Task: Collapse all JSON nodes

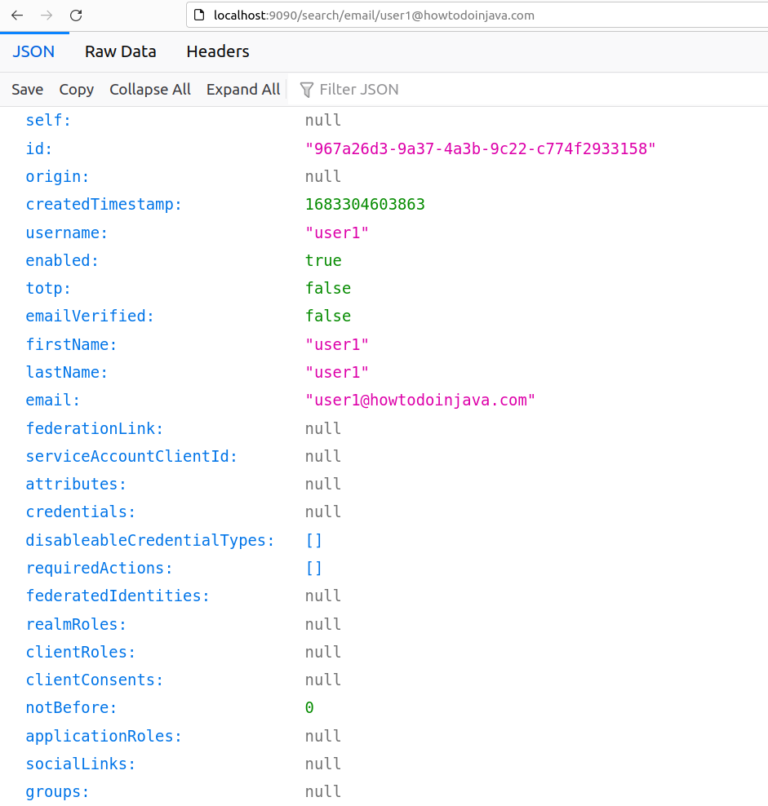Action: pos(150,89)
